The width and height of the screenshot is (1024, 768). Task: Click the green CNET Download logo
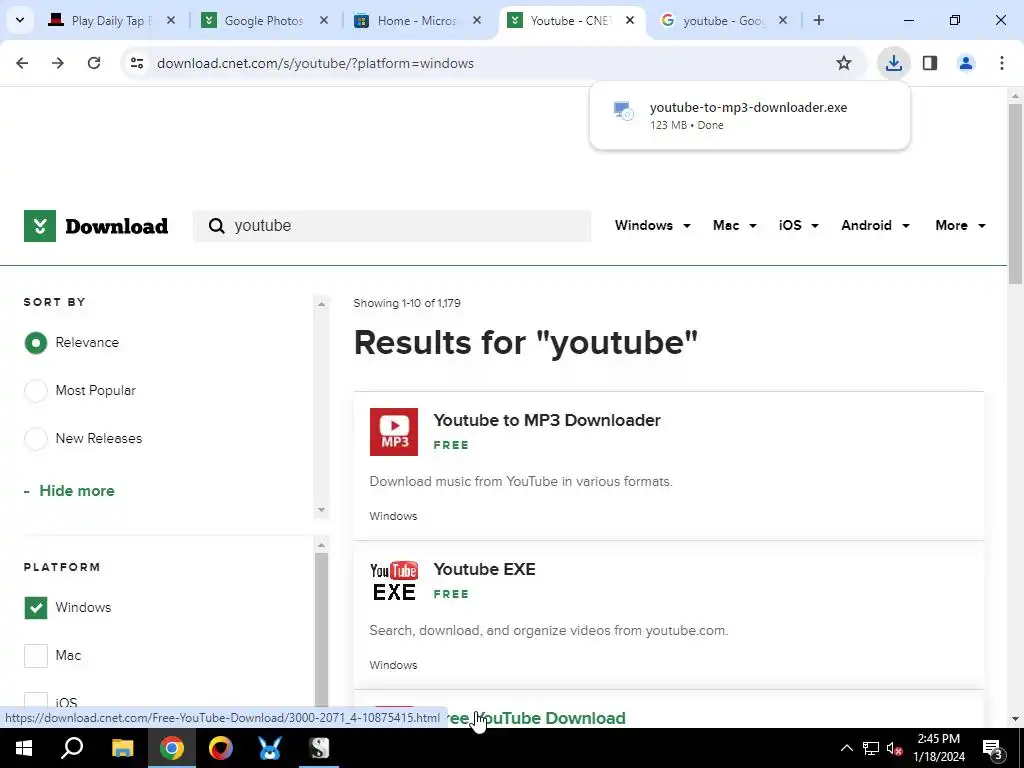tap(40, 226)
